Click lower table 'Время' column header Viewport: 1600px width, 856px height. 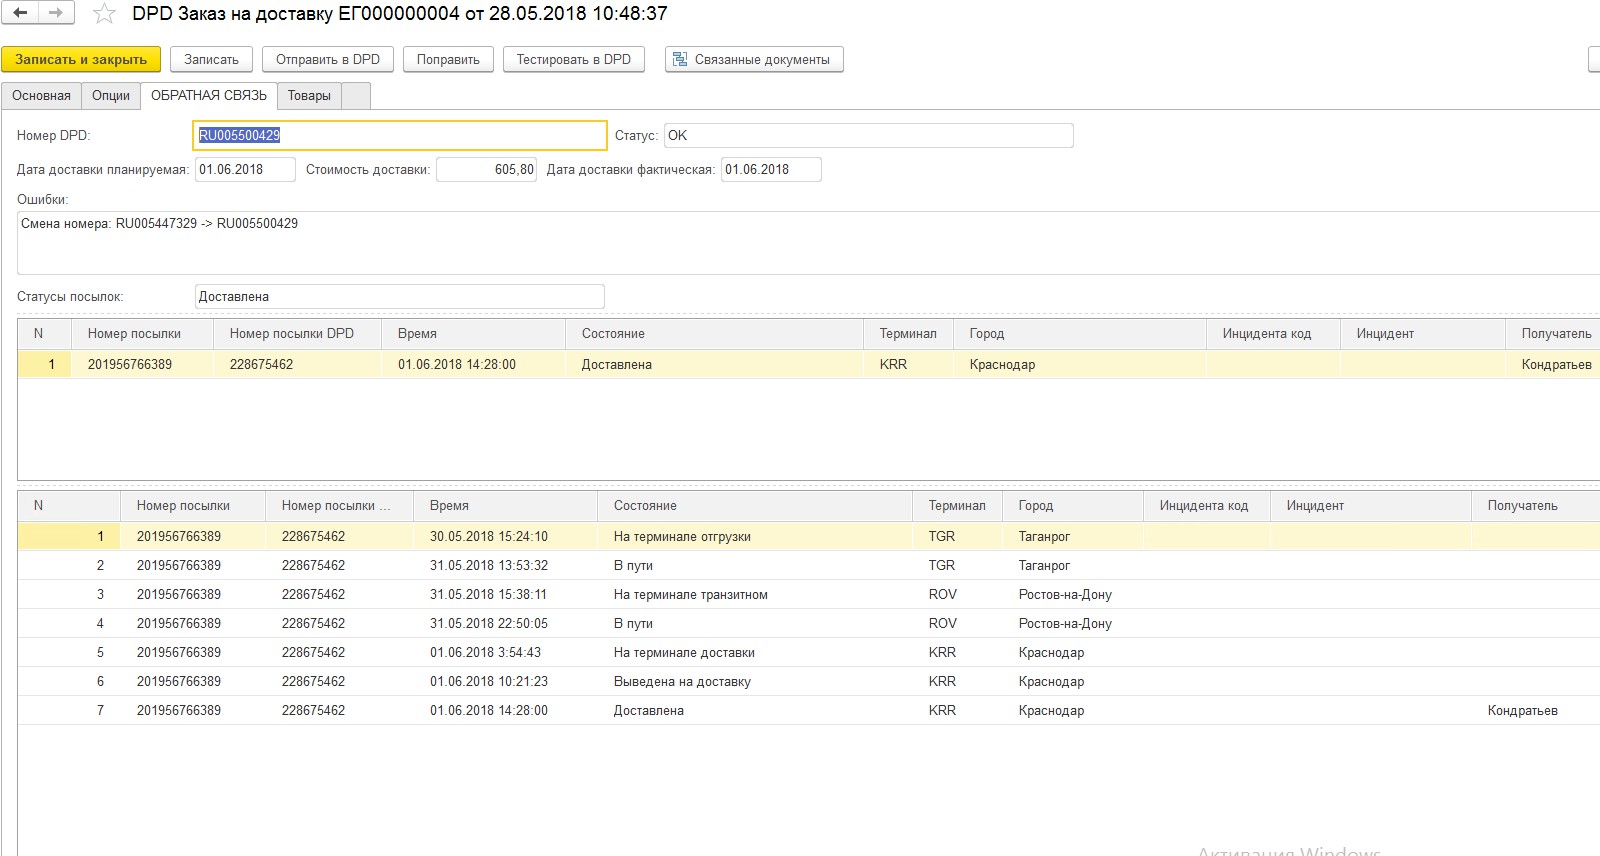tap(505, 506)
